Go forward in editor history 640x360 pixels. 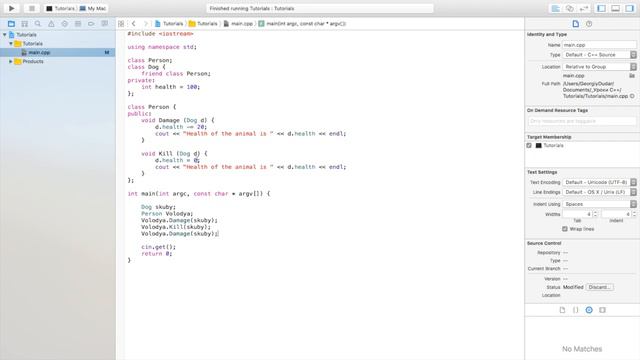tap(145, 24)
